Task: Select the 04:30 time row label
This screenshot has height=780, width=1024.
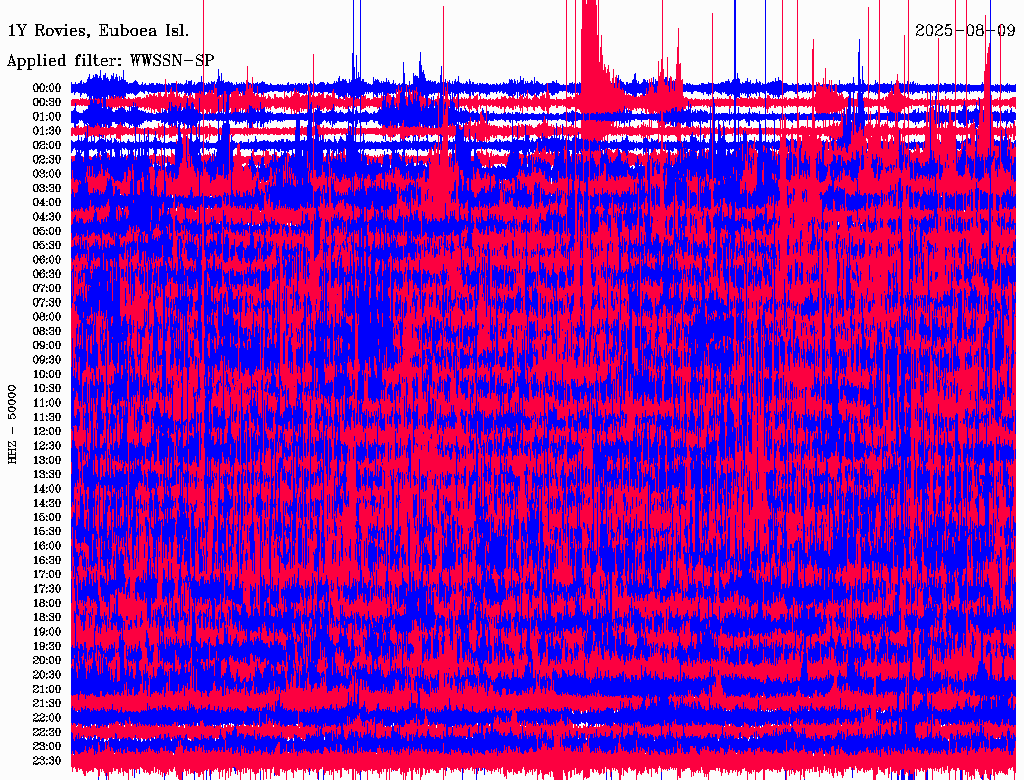Action: click(46, 217)
